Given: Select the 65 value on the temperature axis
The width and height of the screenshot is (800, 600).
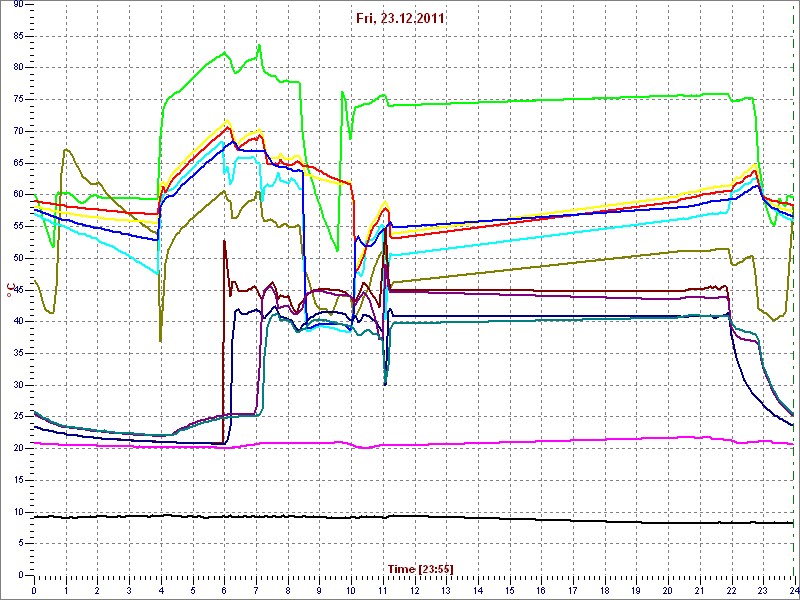Looking at the screenshot, I should click(18, 163).
